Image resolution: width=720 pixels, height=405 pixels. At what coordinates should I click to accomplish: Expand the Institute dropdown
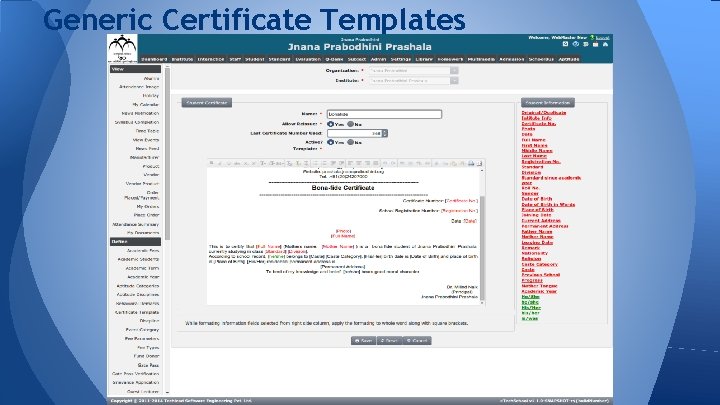[454, 81]
